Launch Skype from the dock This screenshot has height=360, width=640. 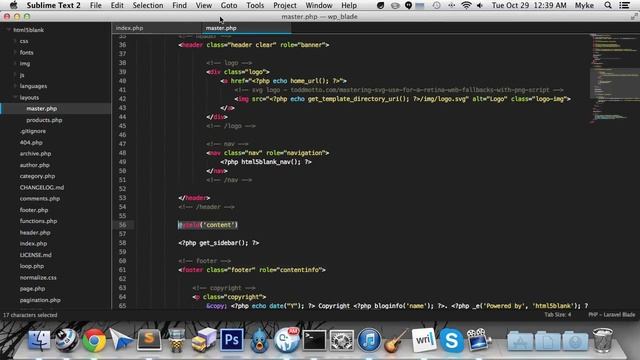[451, 340]
